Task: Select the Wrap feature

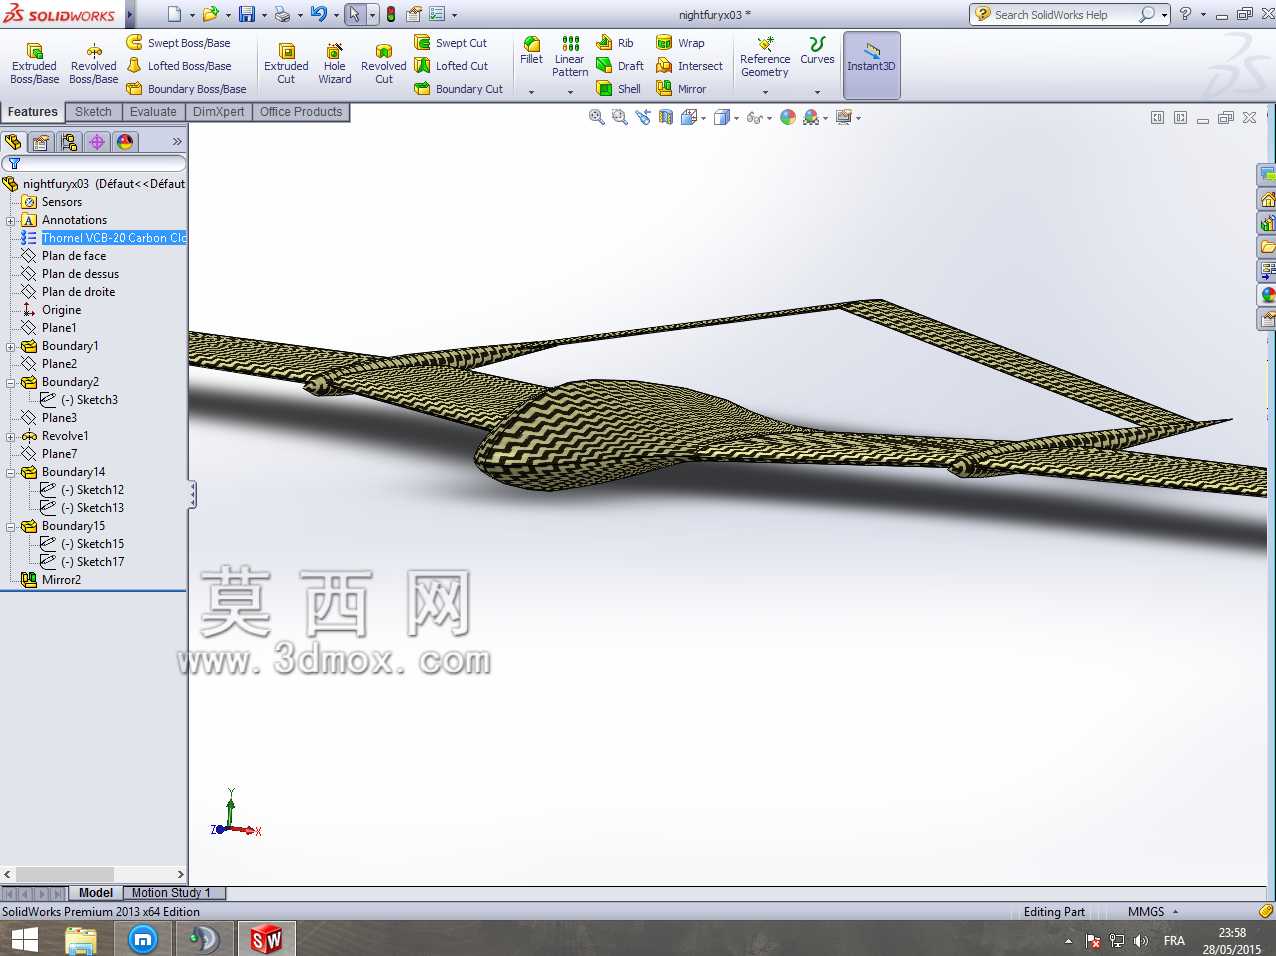Action: (680, 43)
